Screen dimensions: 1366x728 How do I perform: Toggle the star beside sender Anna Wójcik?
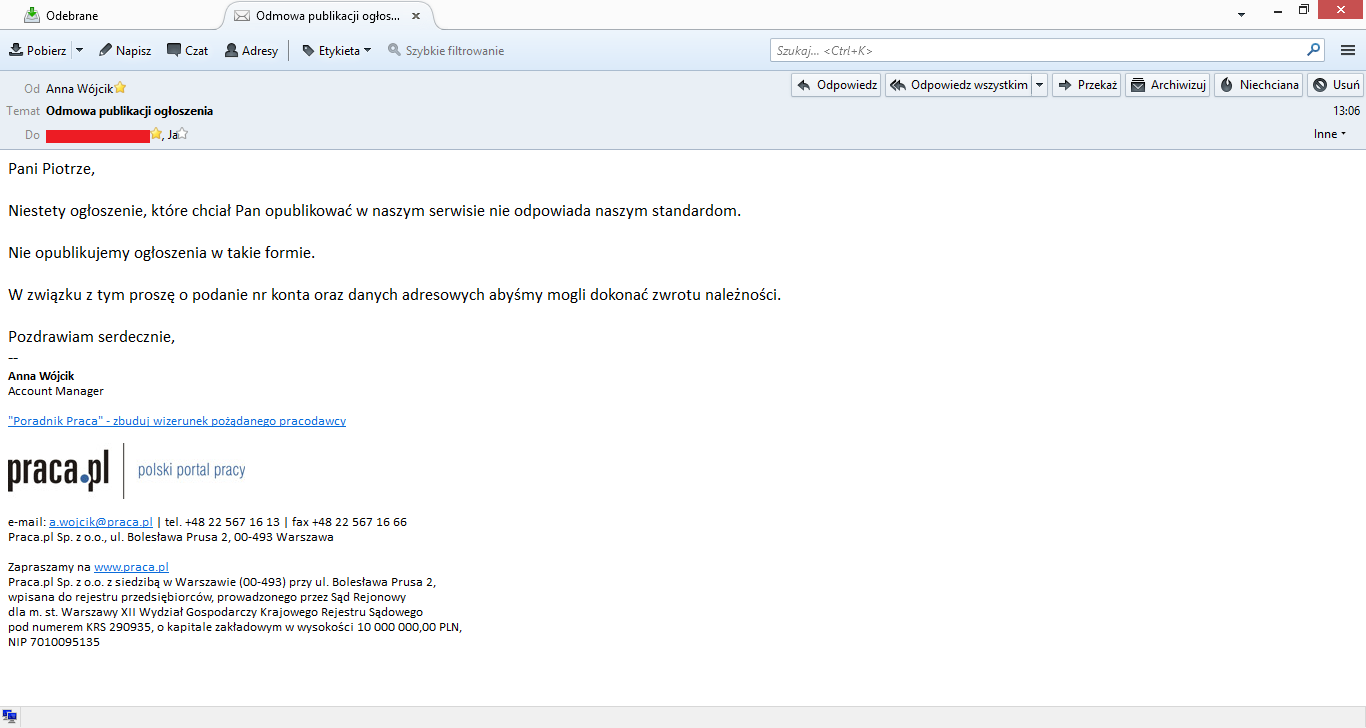120,88
